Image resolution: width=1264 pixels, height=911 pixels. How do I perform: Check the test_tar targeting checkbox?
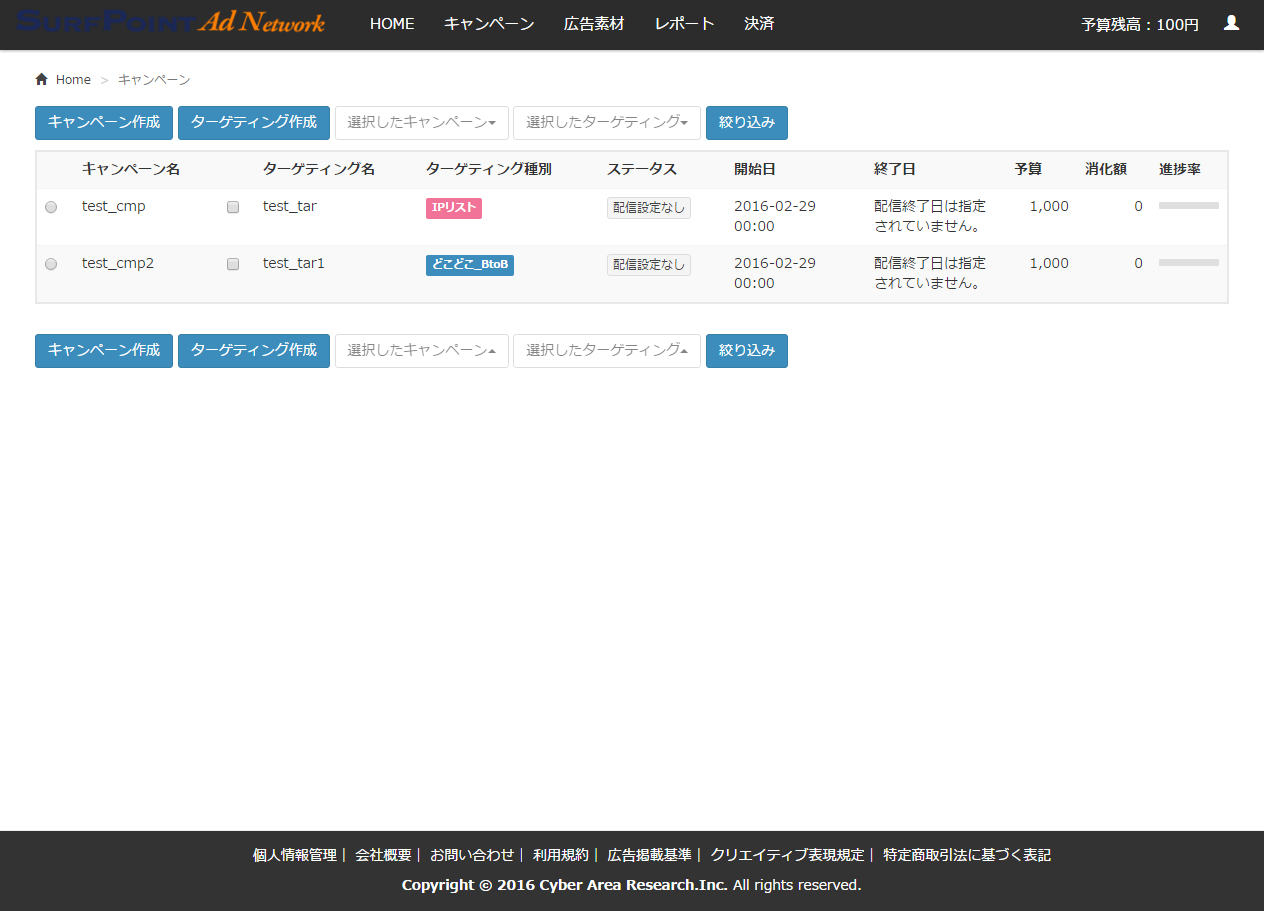pyautogui.click(x=233, y=207)
